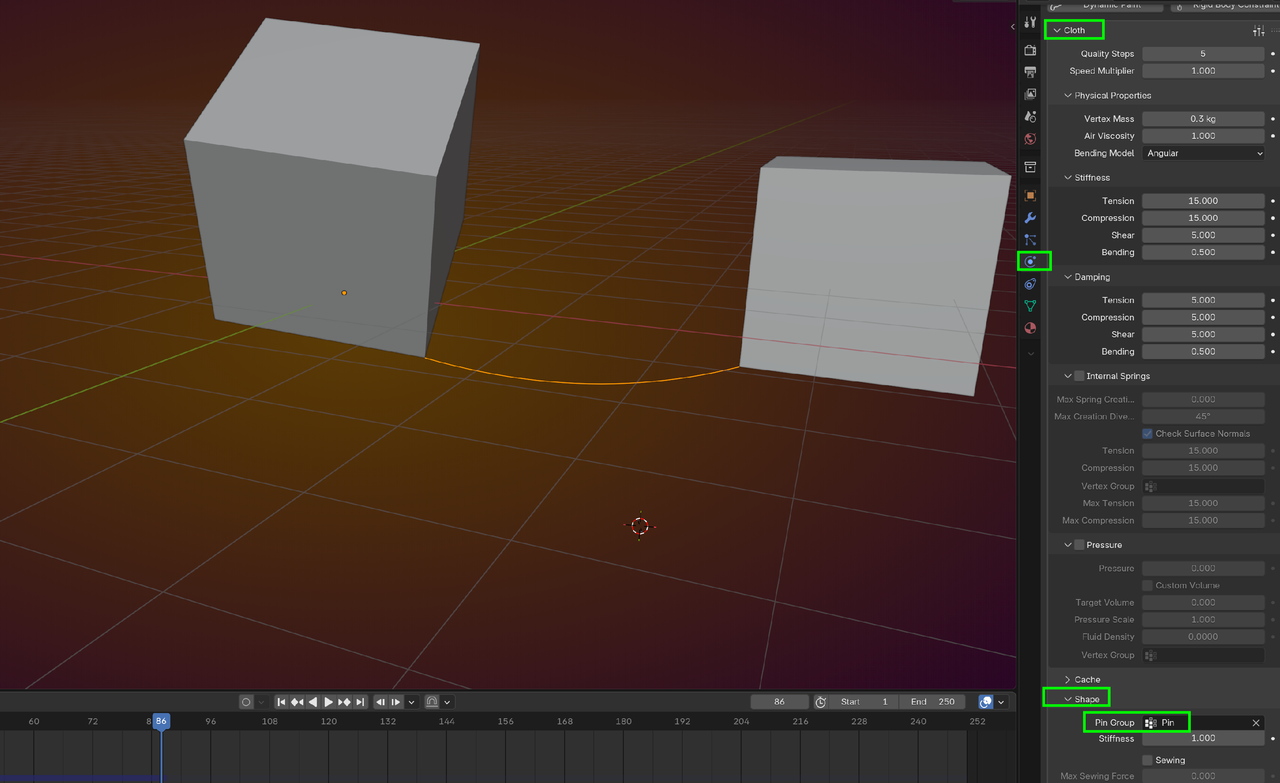Image resolution: width=1280 pixels, height=783 pixels.
Task: Click the current frame number field
Action: (779, 702)
